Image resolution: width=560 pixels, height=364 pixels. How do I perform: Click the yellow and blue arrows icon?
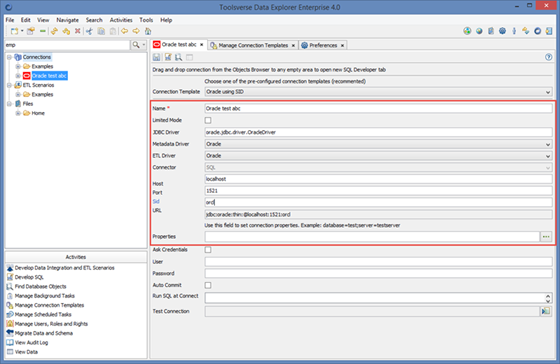[x=526, y=31]
